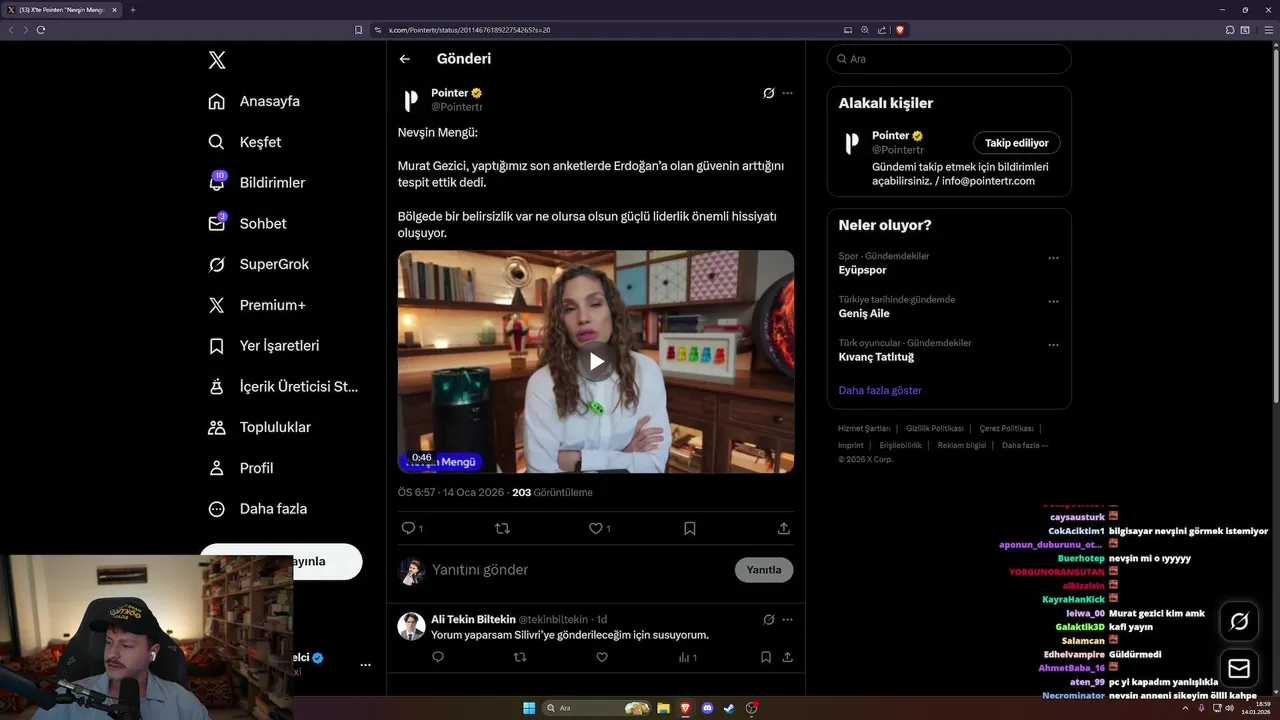
Task: View analytics of Ali Tekin's comment
Action: pos(688,657)
